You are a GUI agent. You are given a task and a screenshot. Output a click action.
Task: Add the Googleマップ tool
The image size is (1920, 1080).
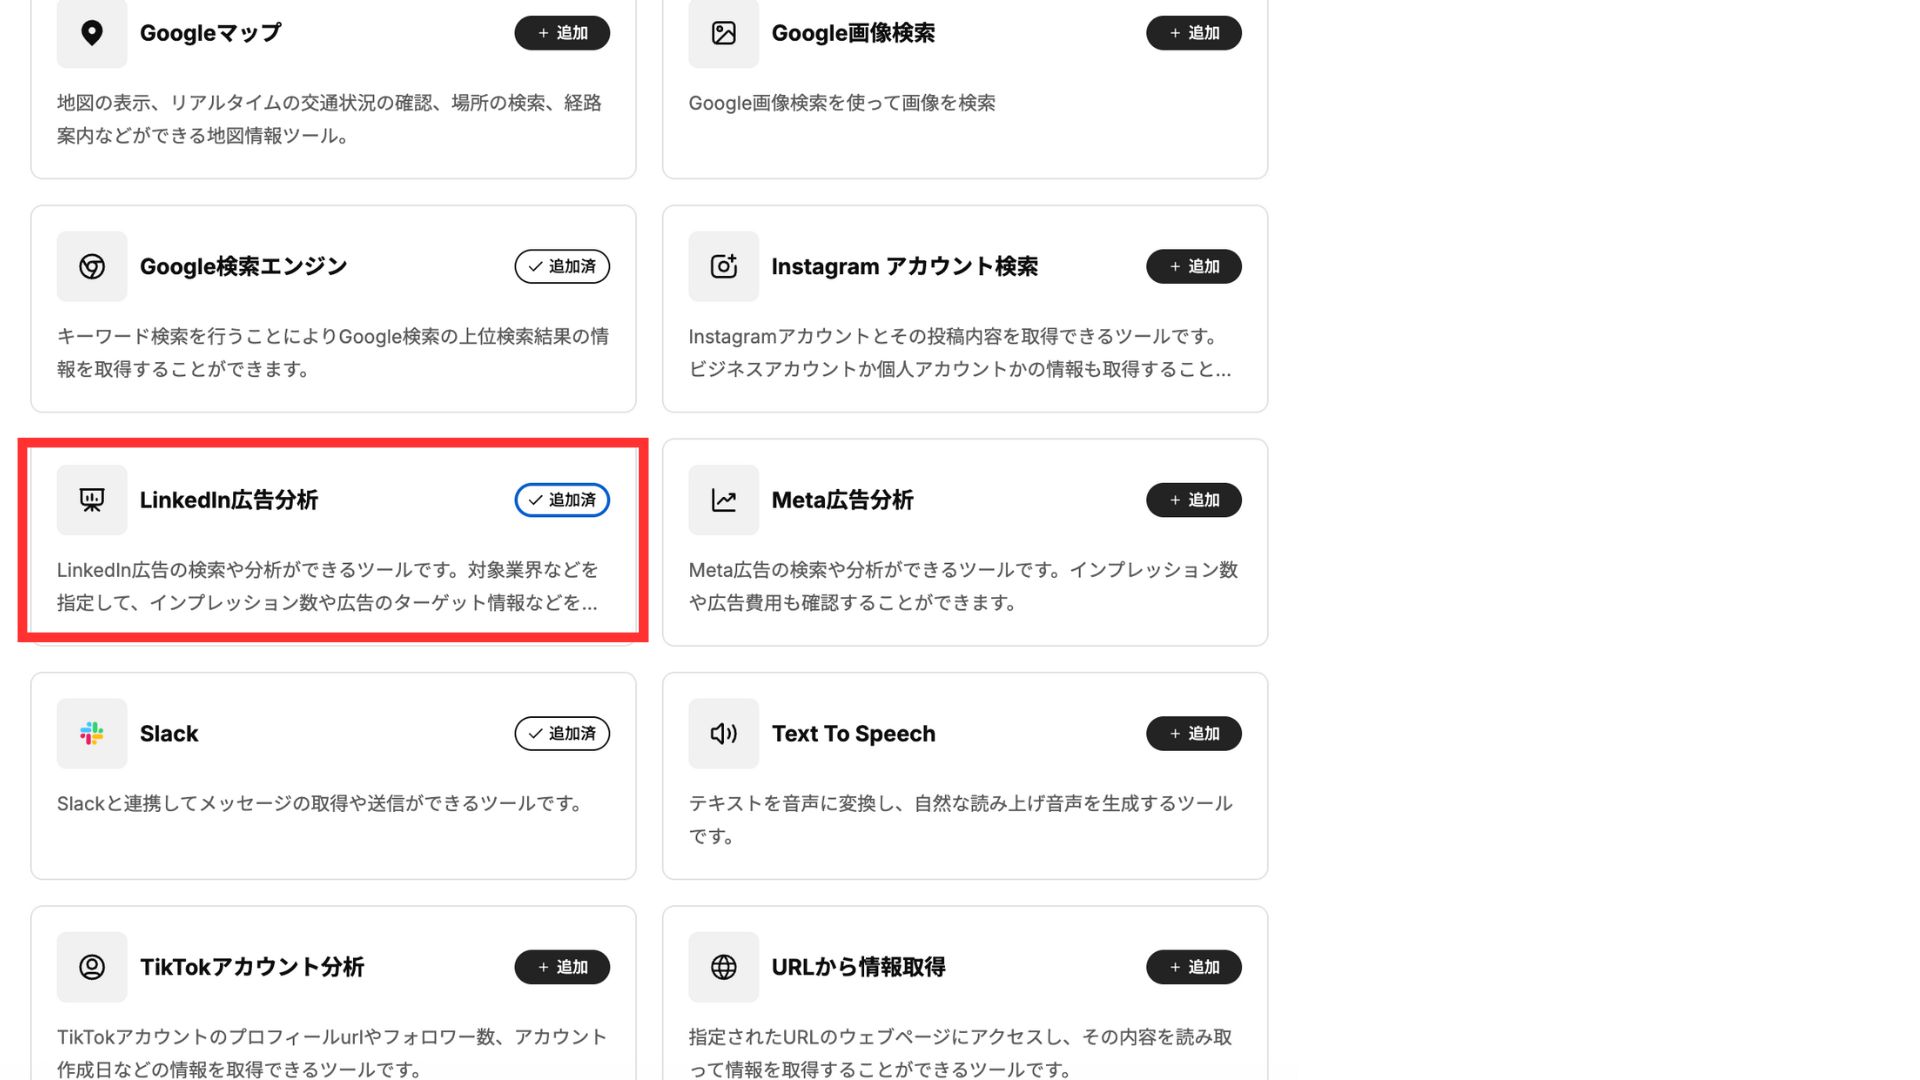tap(562, 33)
